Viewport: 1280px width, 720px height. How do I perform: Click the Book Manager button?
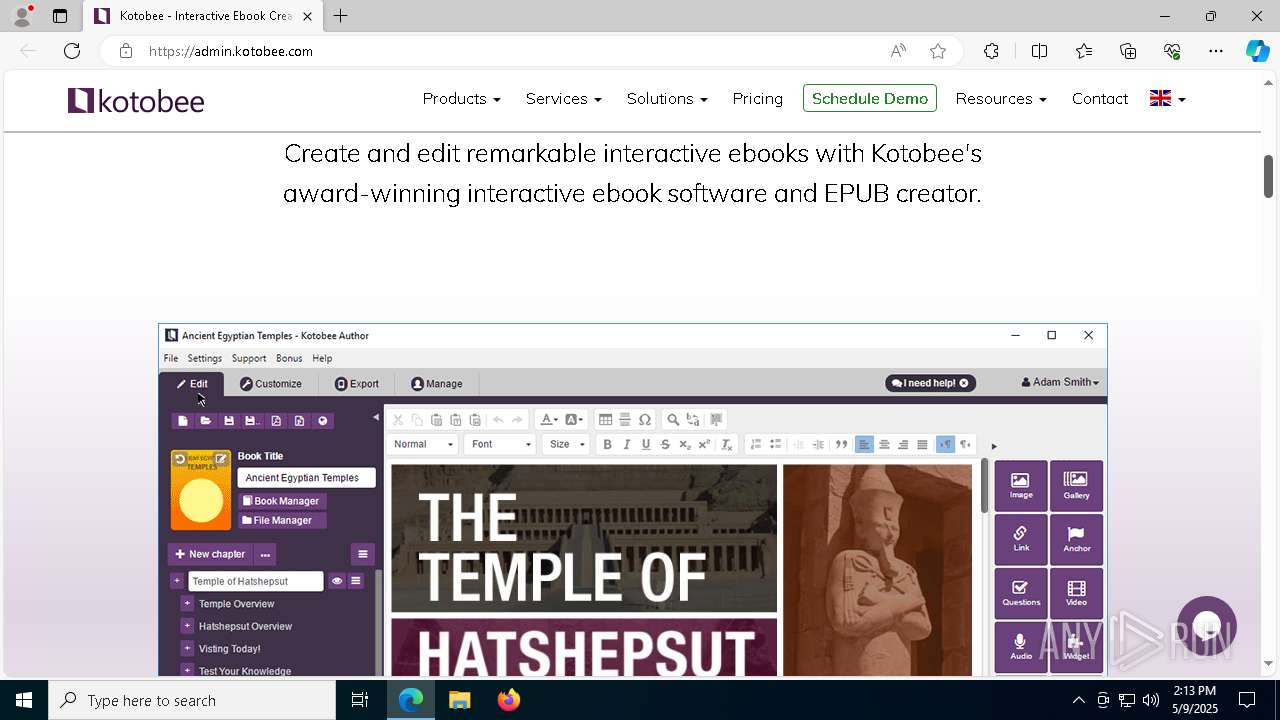point(282,501)
